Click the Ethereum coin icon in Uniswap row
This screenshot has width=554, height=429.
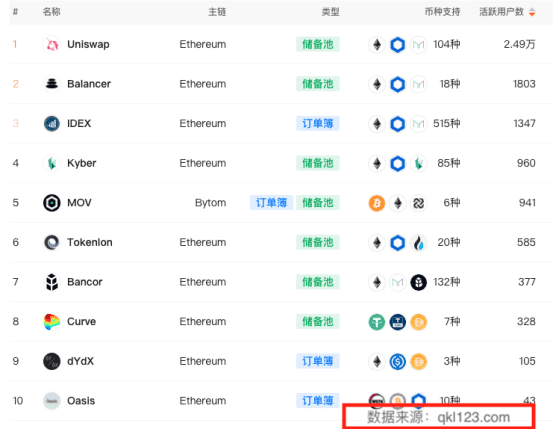[x=377, y=45]
